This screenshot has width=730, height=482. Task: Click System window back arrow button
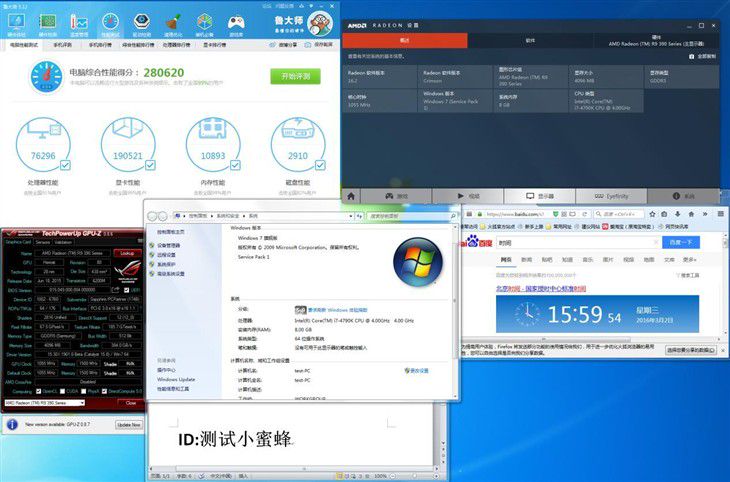152,216
